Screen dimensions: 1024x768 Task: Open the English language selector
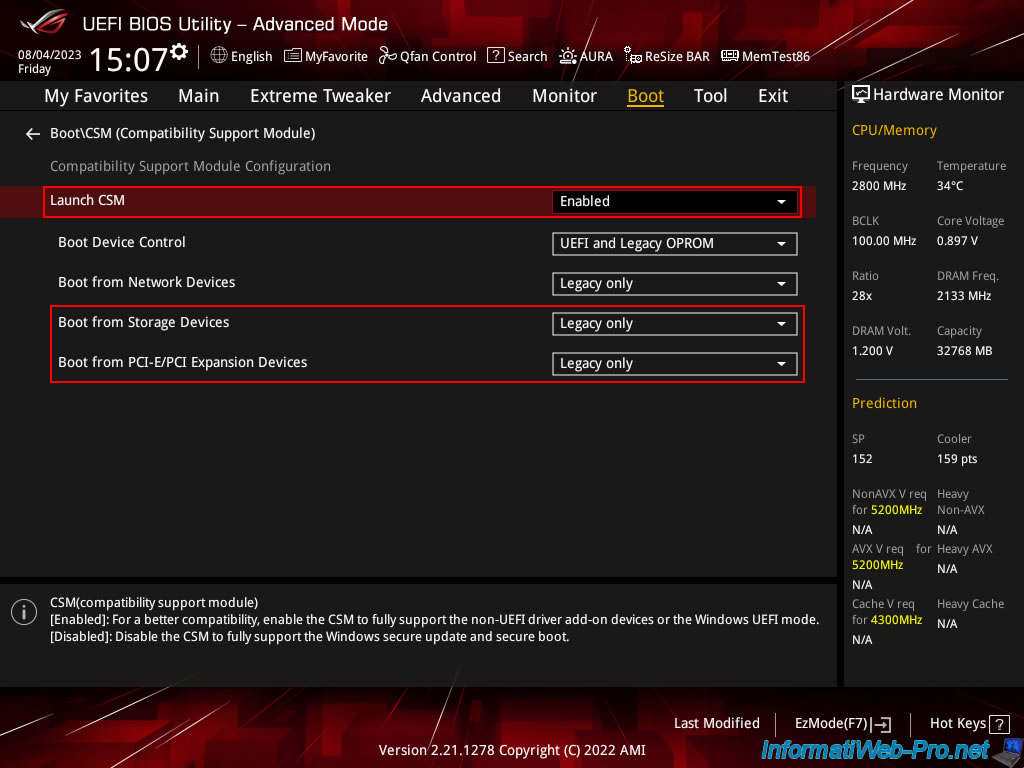pos(241,56)
